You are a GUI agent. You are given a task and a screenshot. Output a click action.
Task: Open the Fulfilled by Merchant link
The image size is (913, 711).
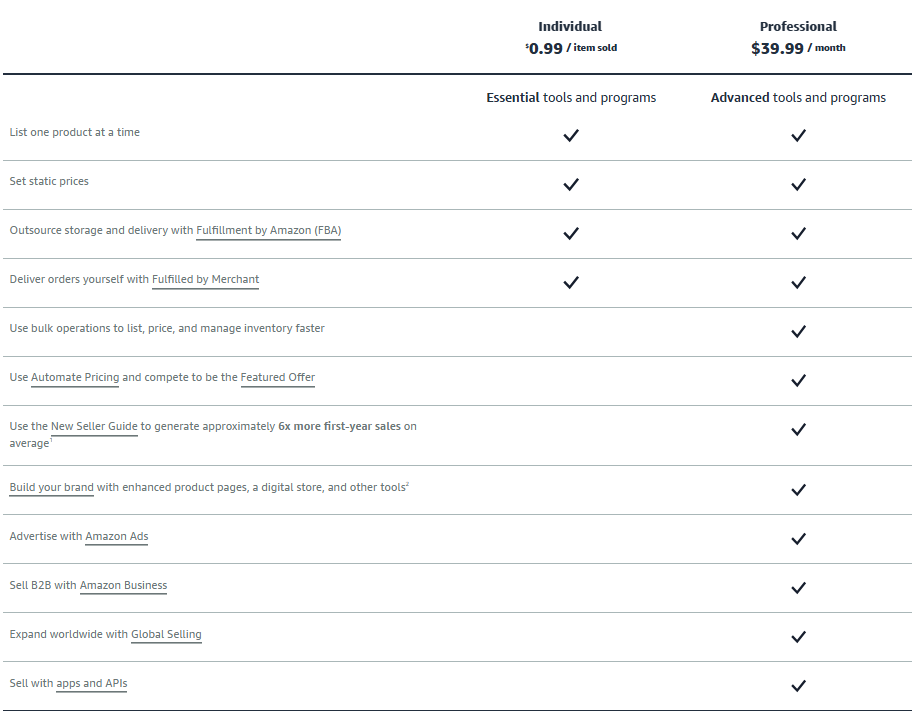click(205, 279)
